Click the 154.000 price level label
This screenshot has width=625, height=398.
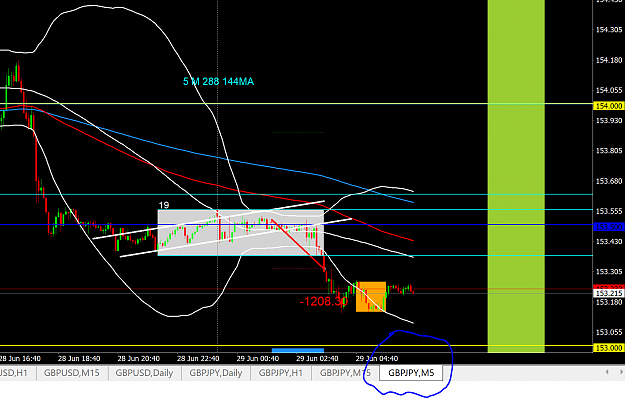pos(609,106)
